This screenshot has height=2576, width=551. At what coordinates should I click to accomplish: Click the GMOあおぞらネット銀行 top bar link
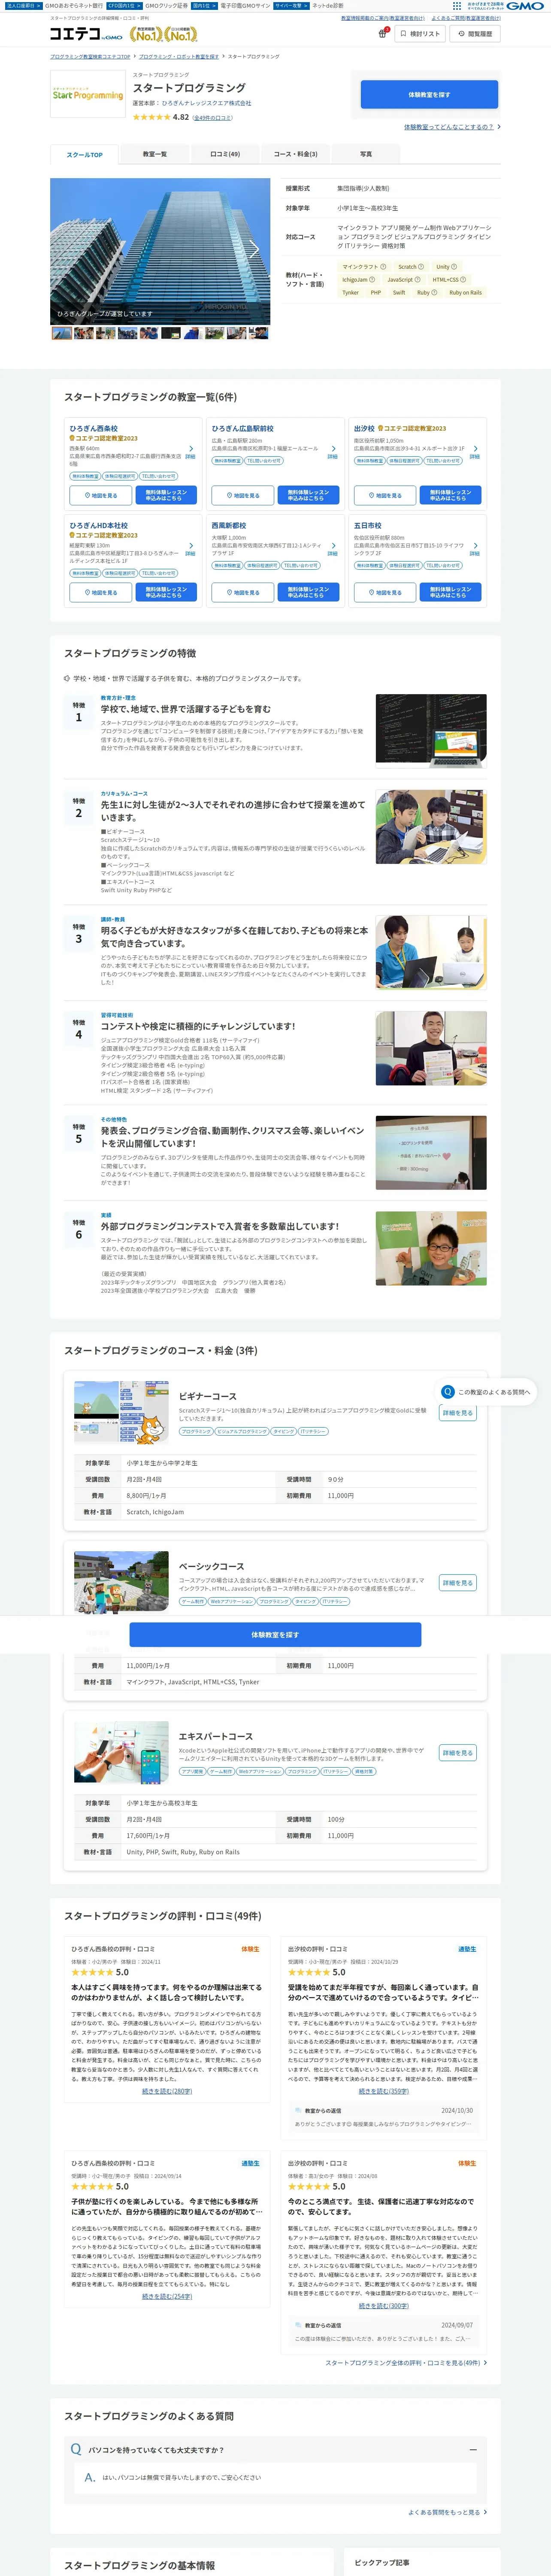[73, 6]
